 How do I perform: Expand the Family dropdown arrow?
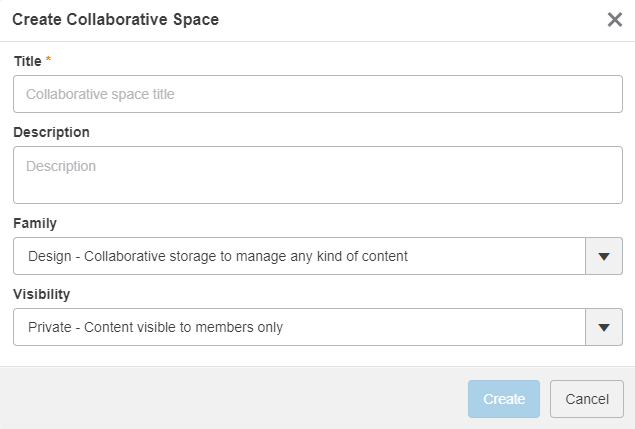(603, 256)
